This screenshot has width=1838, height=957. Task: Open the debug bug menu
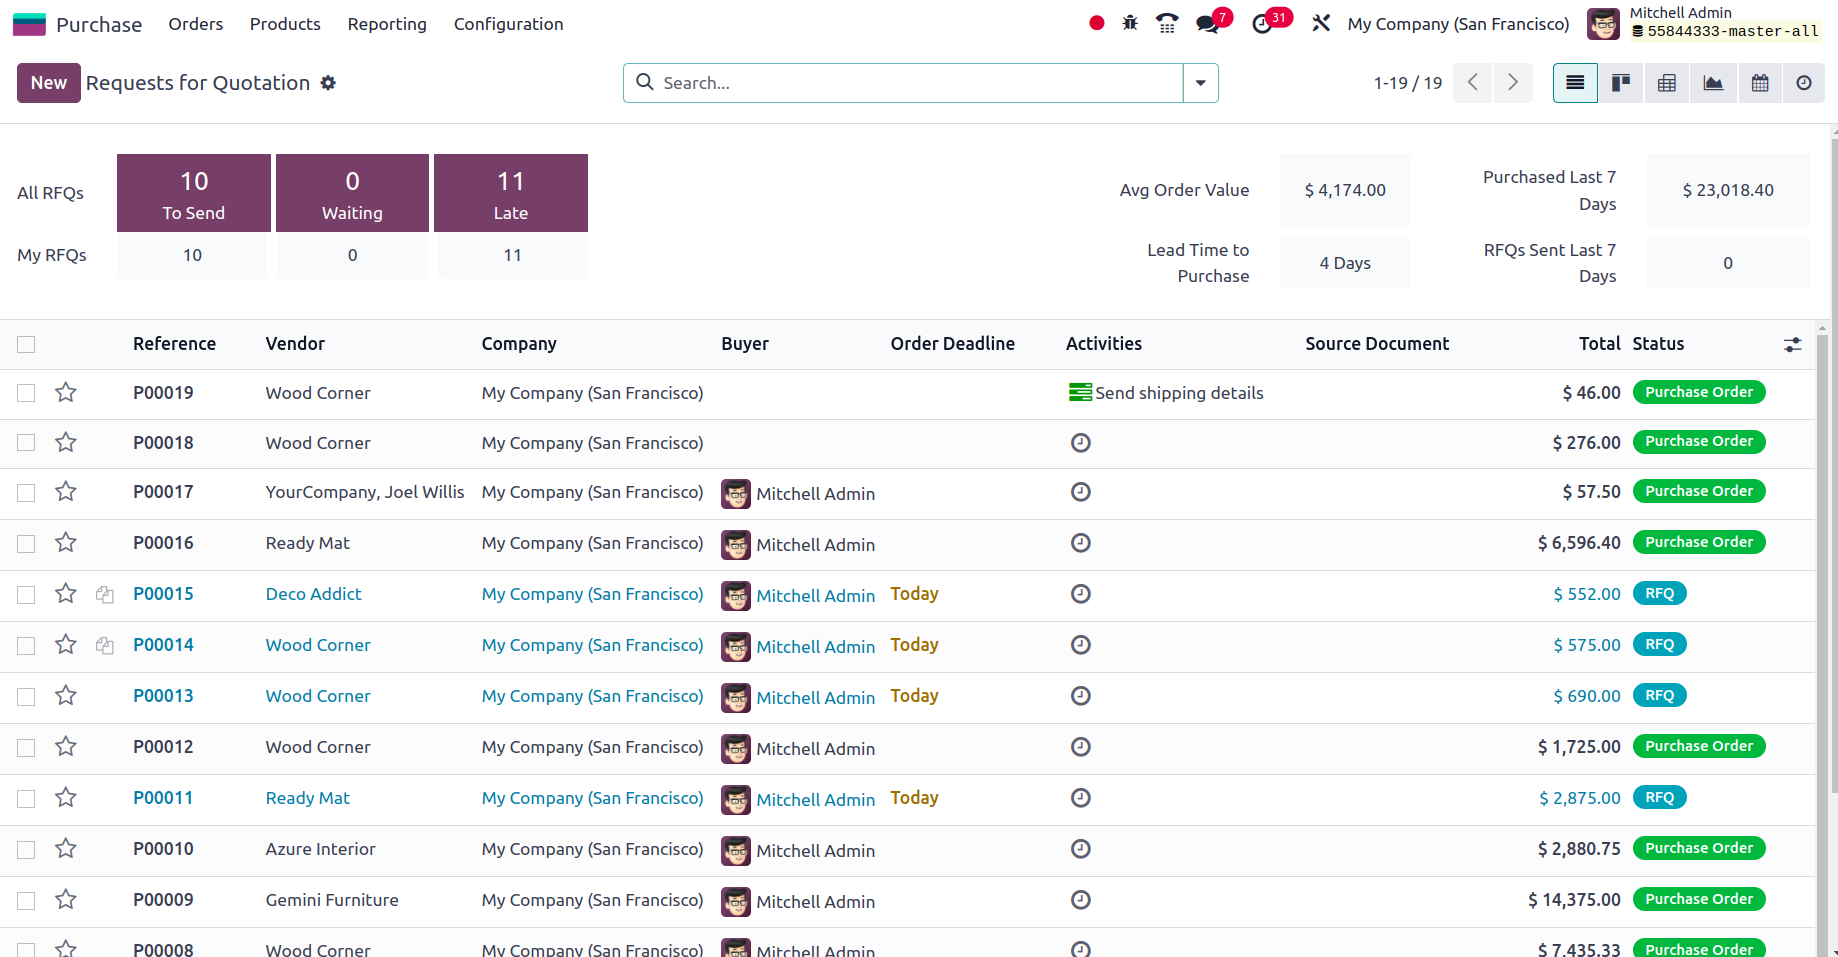pos(1129,22)
